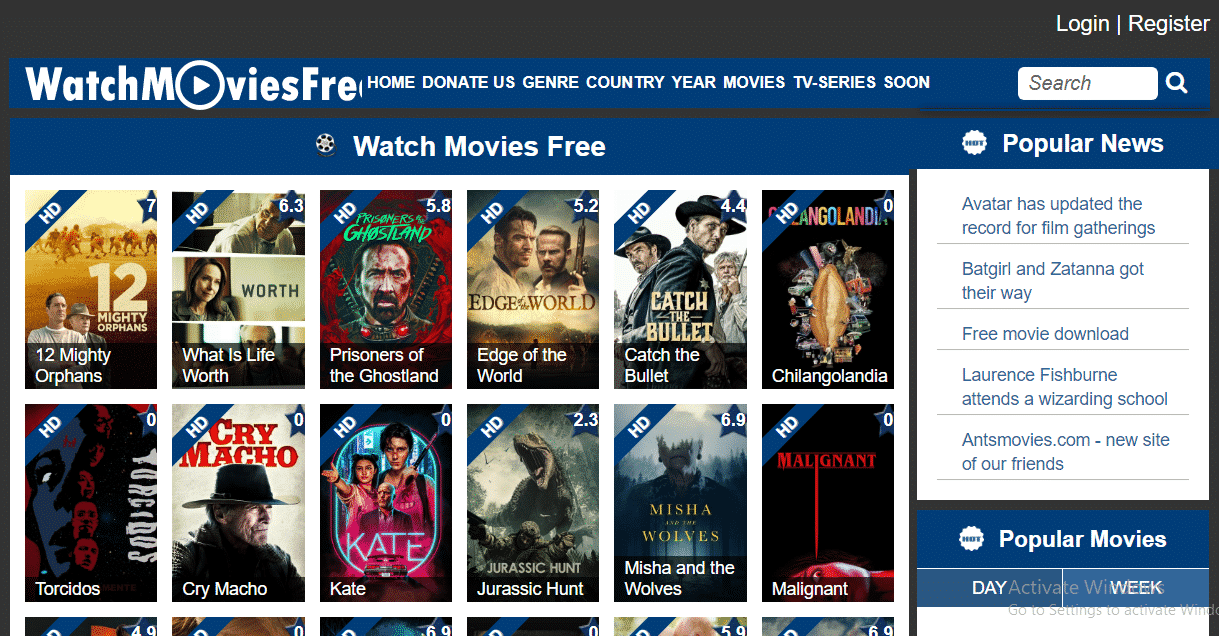This screenshot has height=636, width=1219.
Task: Click the film reel icon beside Watch Movies Free
Action: pos(325,146)
